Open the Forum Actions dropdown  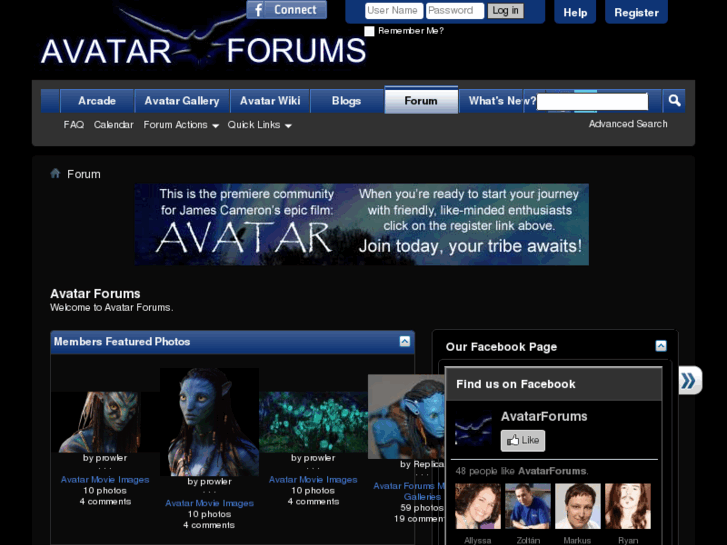click(181, 125)
